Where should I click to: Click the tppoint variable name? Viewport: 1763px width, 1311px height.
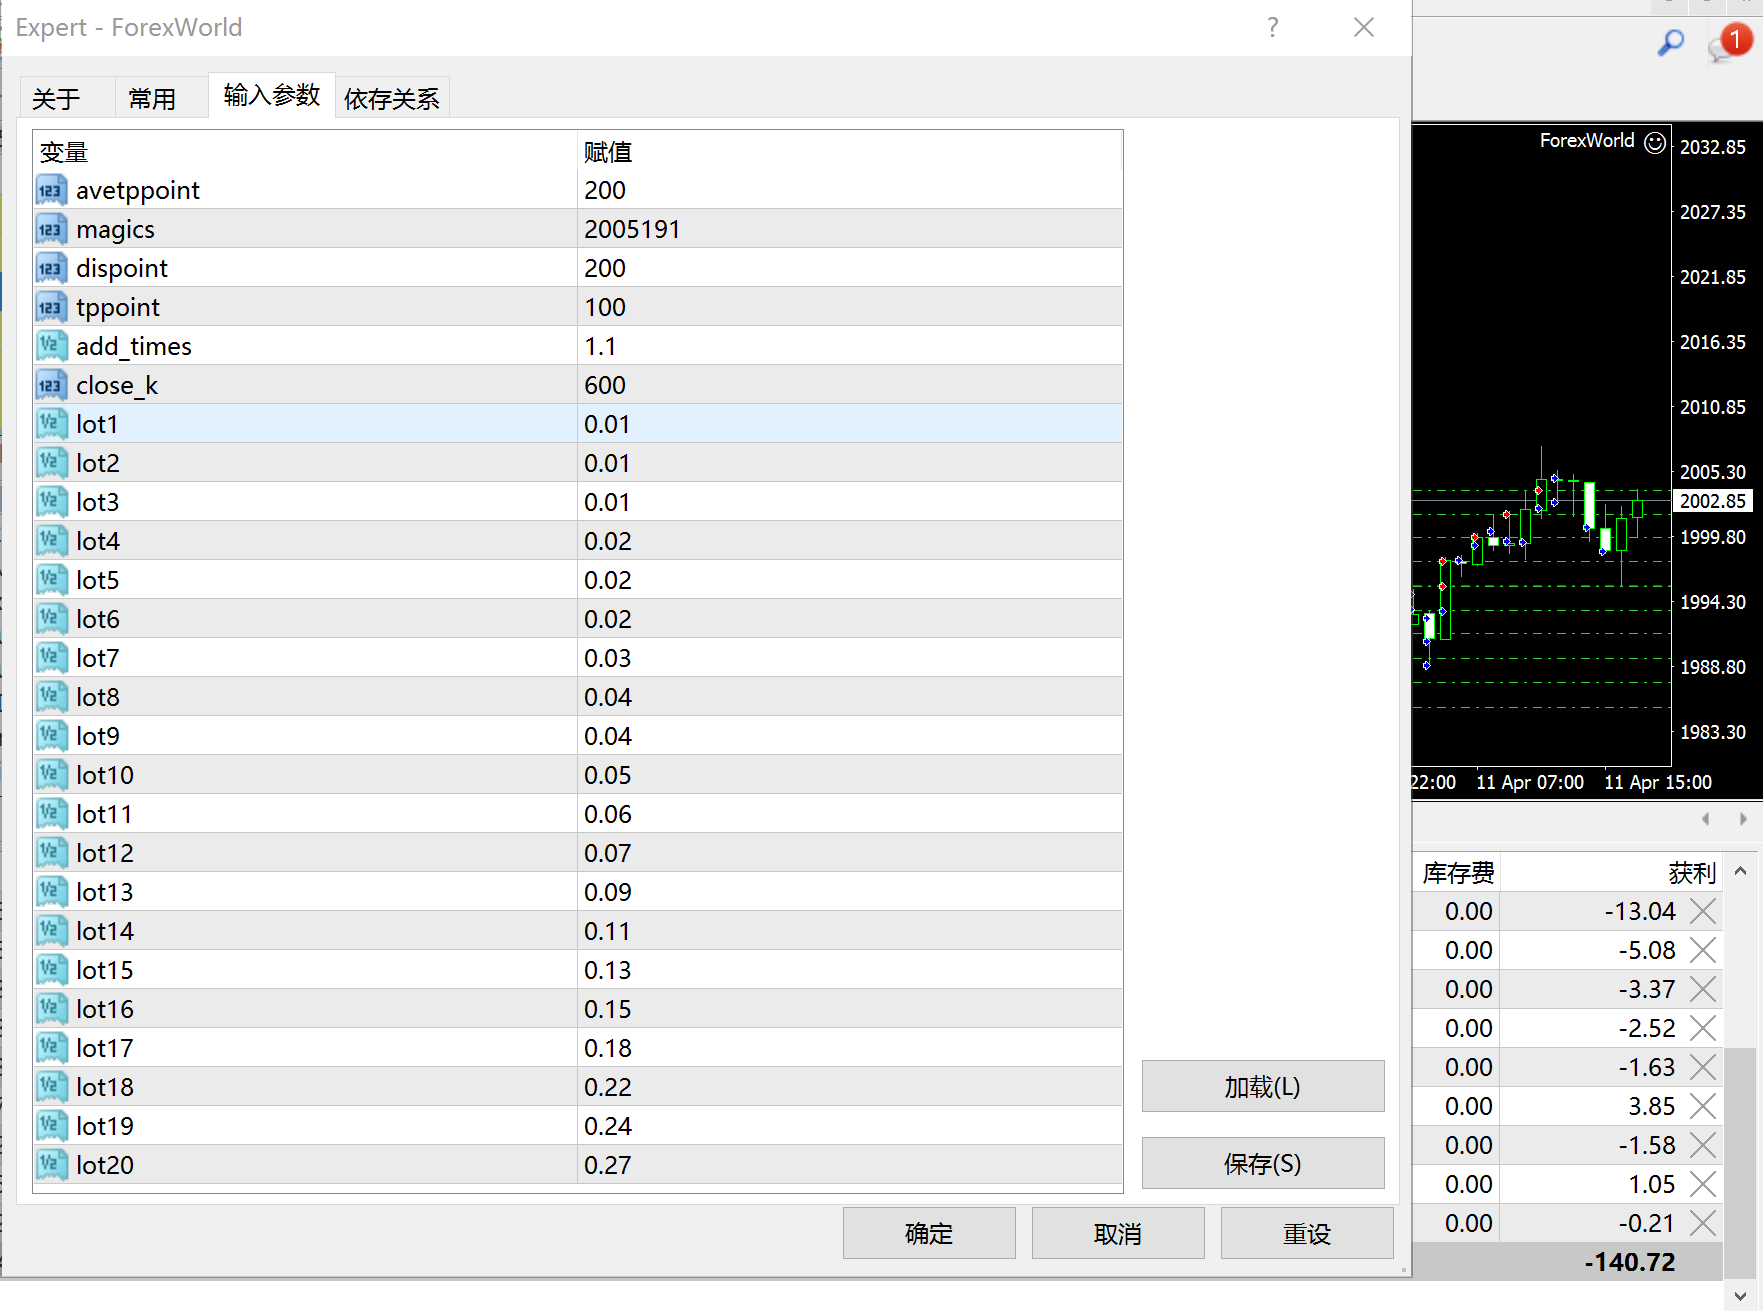point(118,307)
